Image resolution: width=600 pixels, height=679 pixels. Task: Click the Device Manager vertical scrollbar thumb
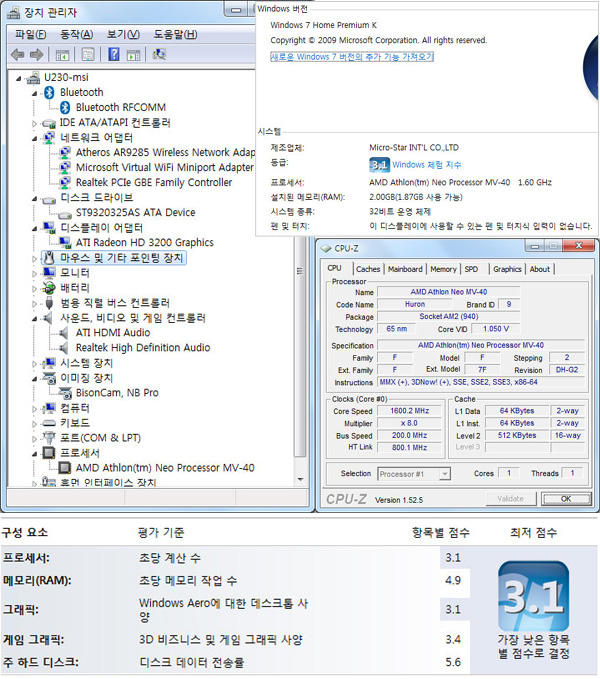(300, 347)
